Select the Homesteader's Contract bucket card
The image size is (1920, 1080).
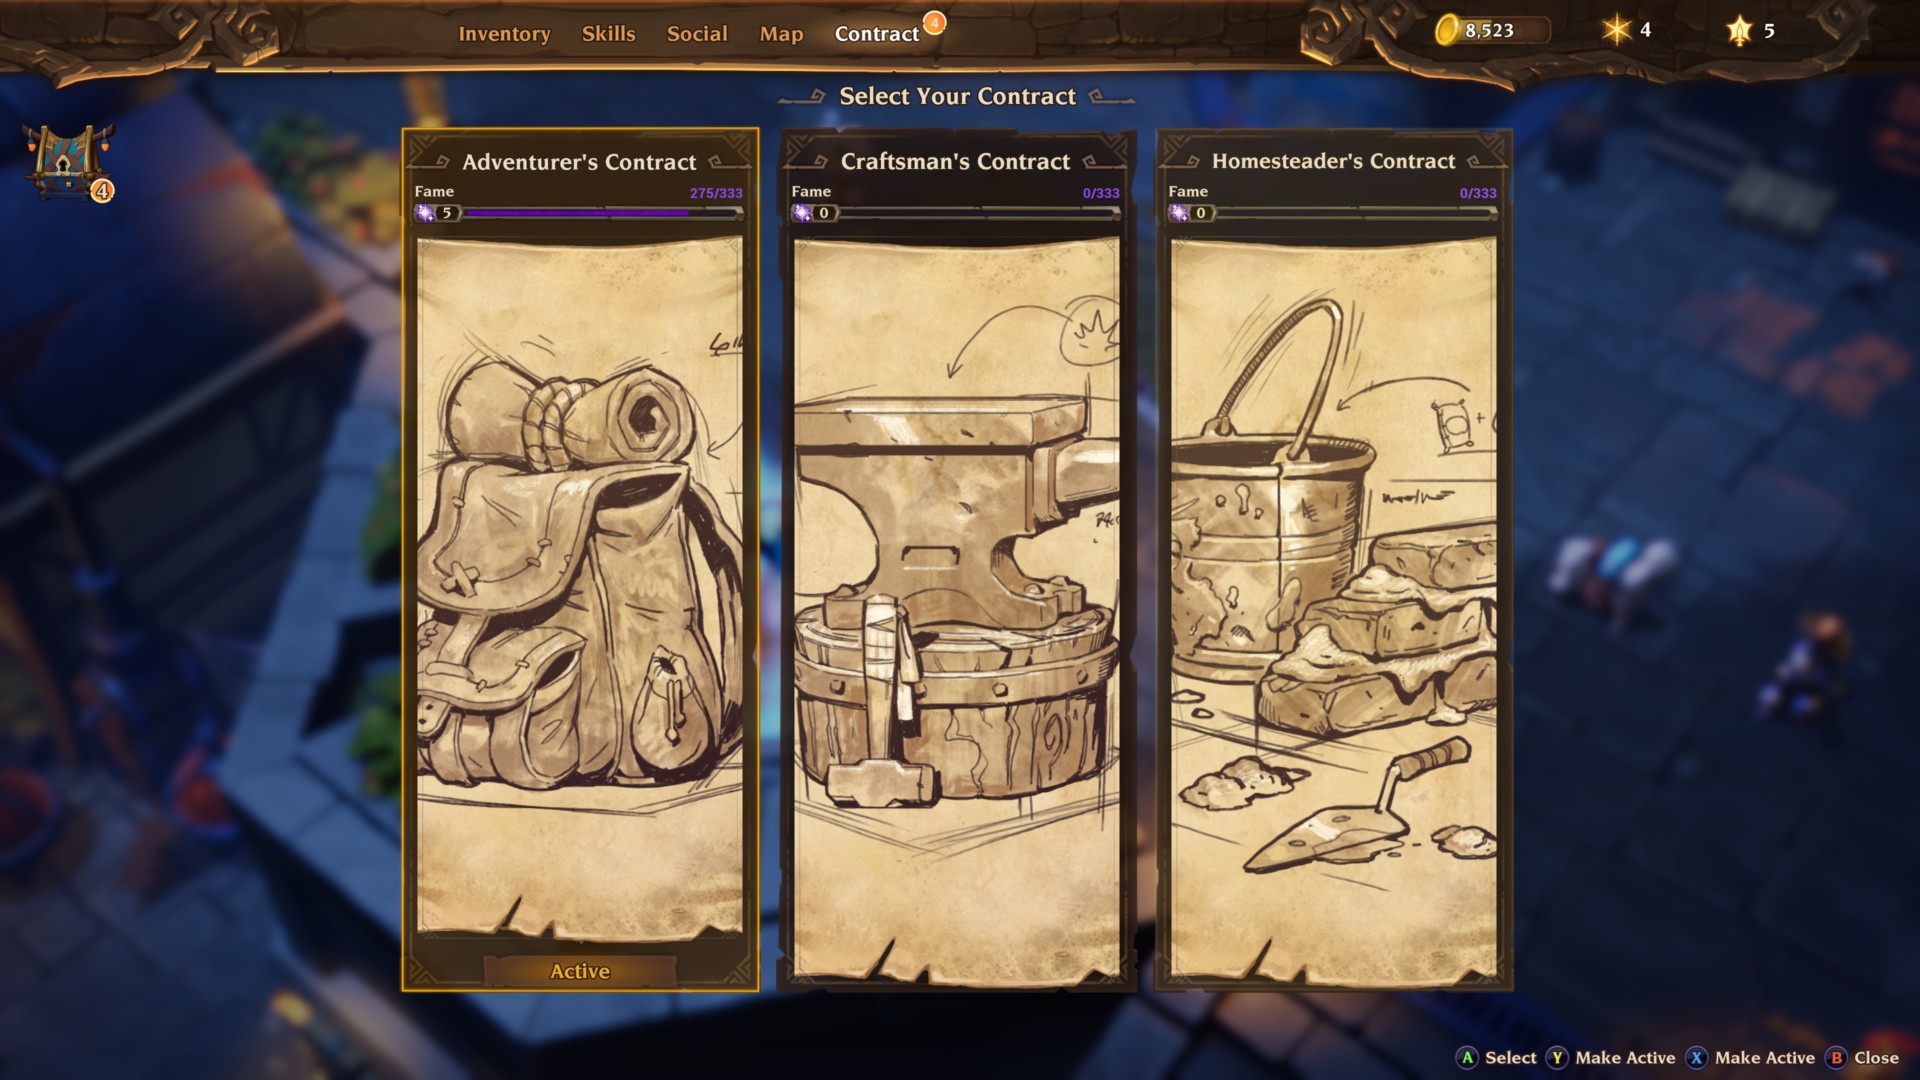click(1334, 560)
